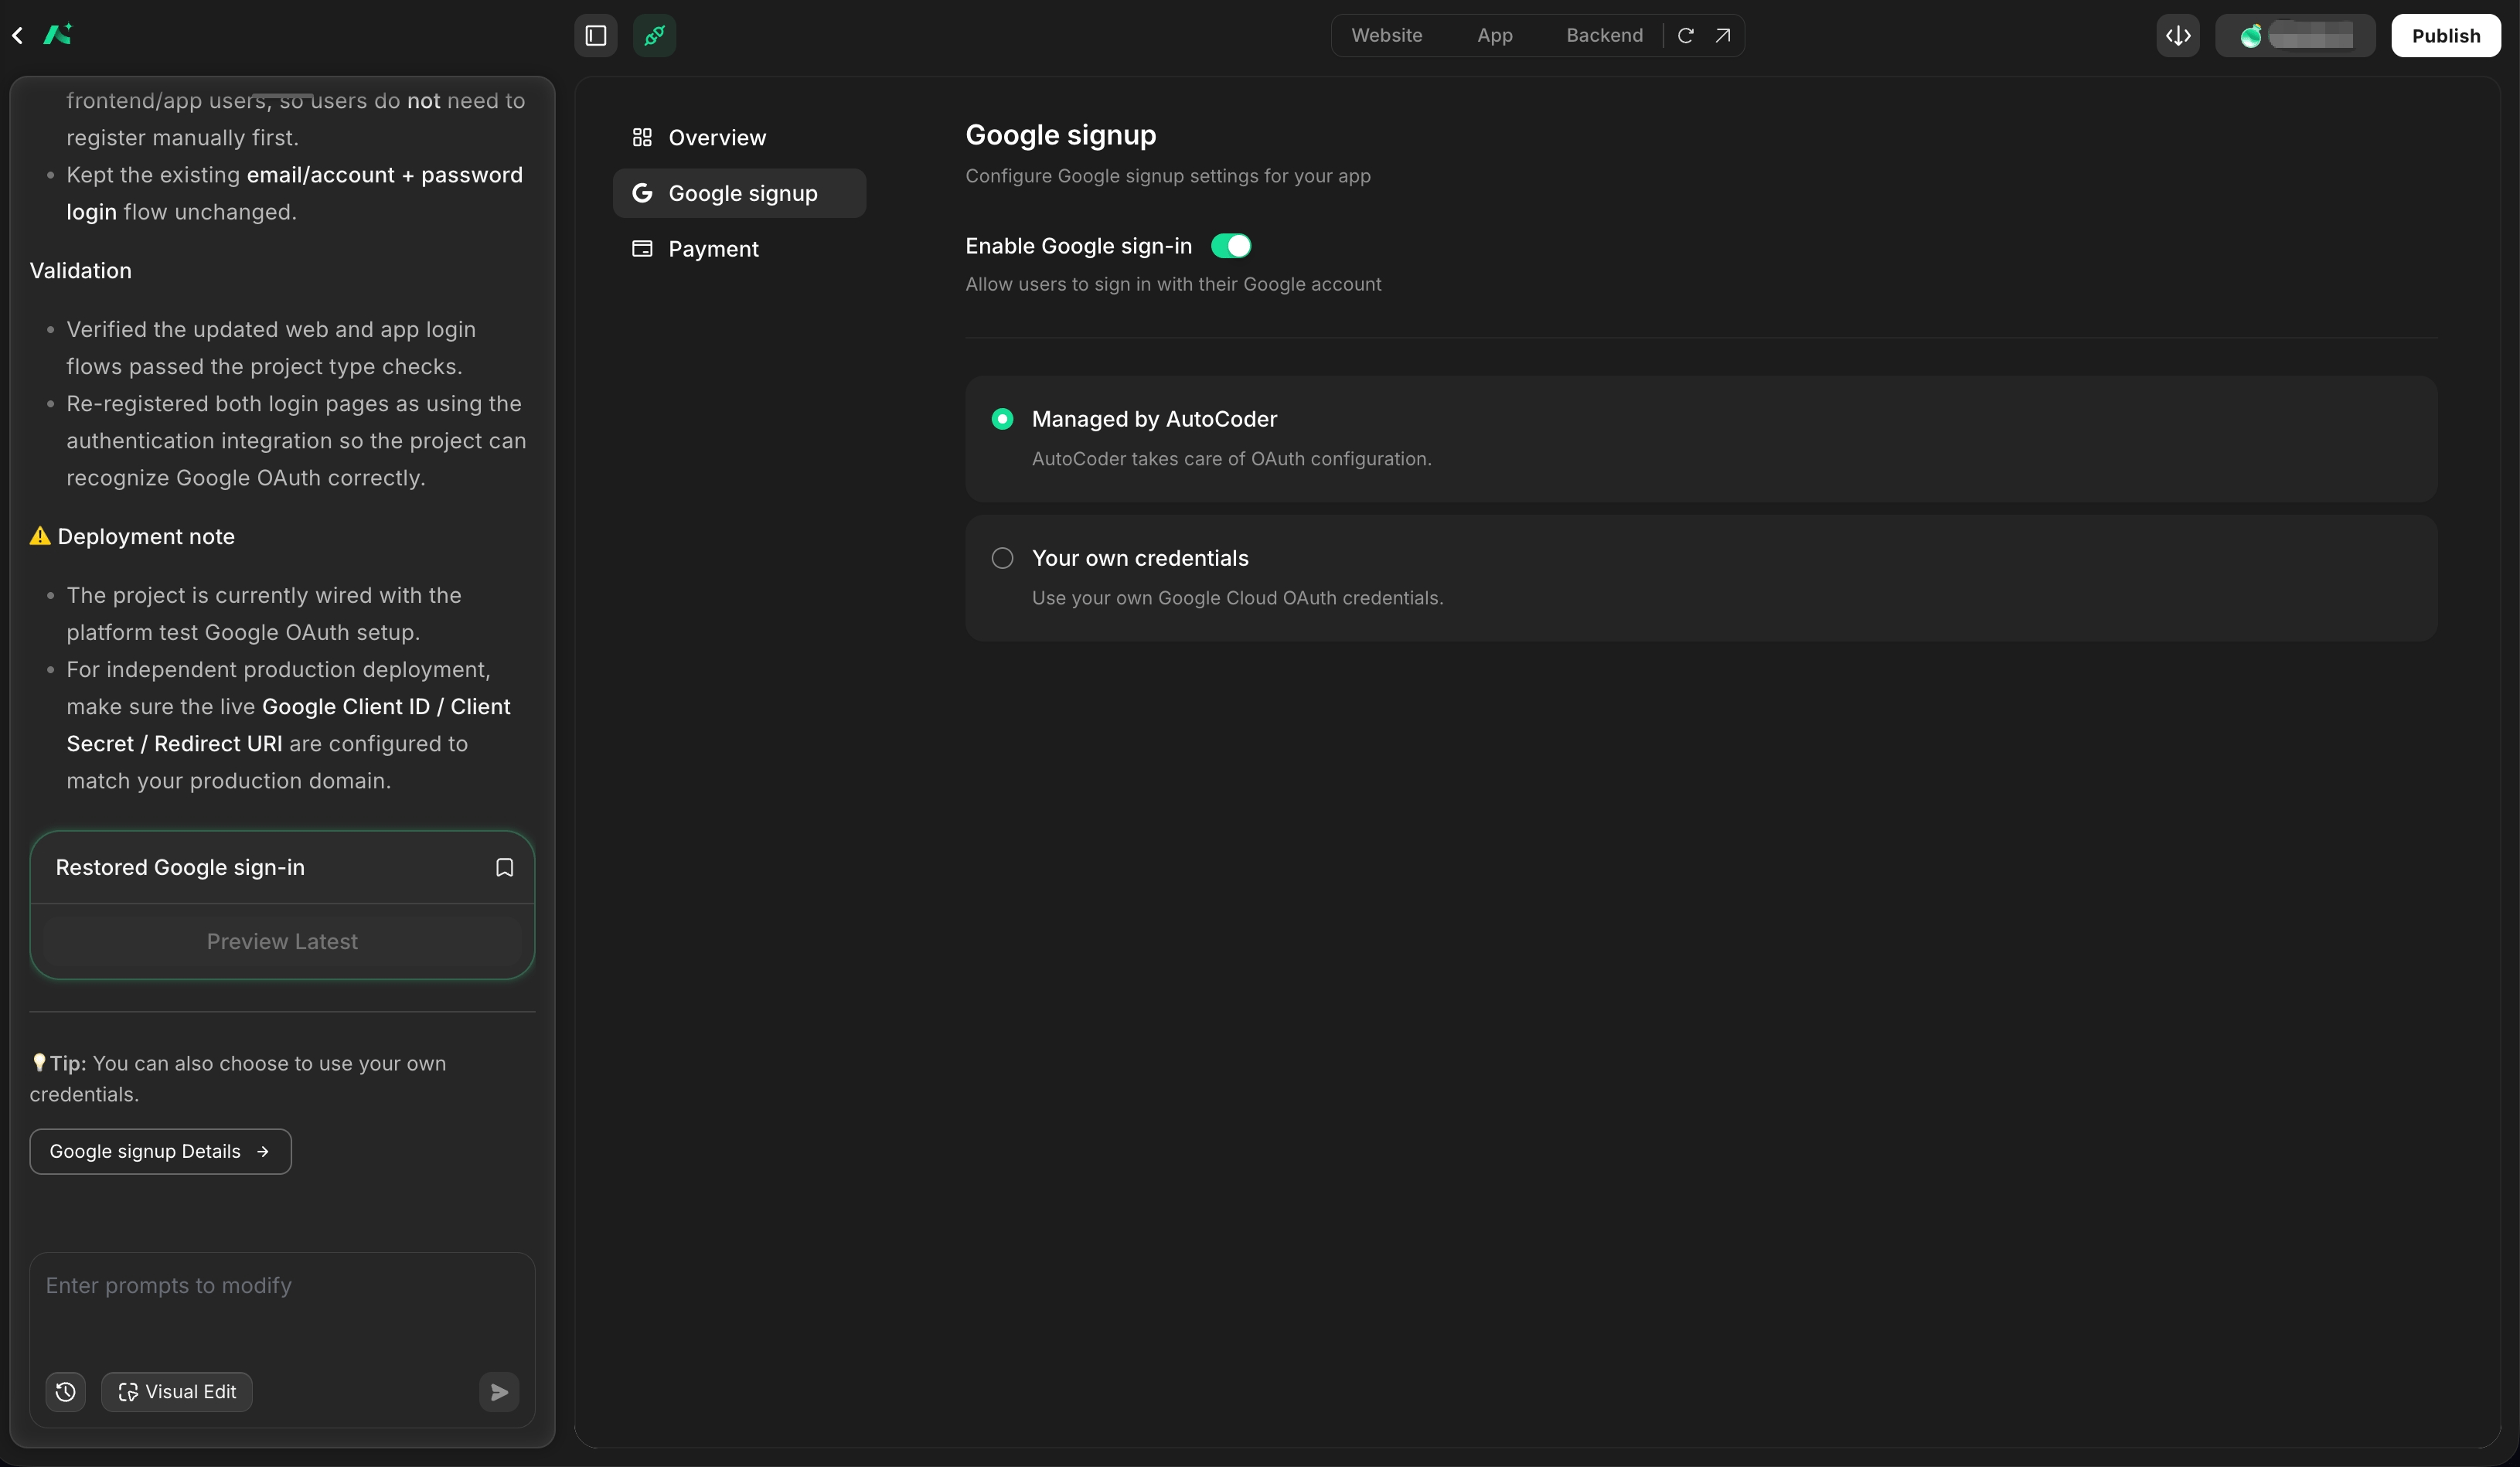2520x1467 pixels.
Task: Publish the project
Action: 2446,36
